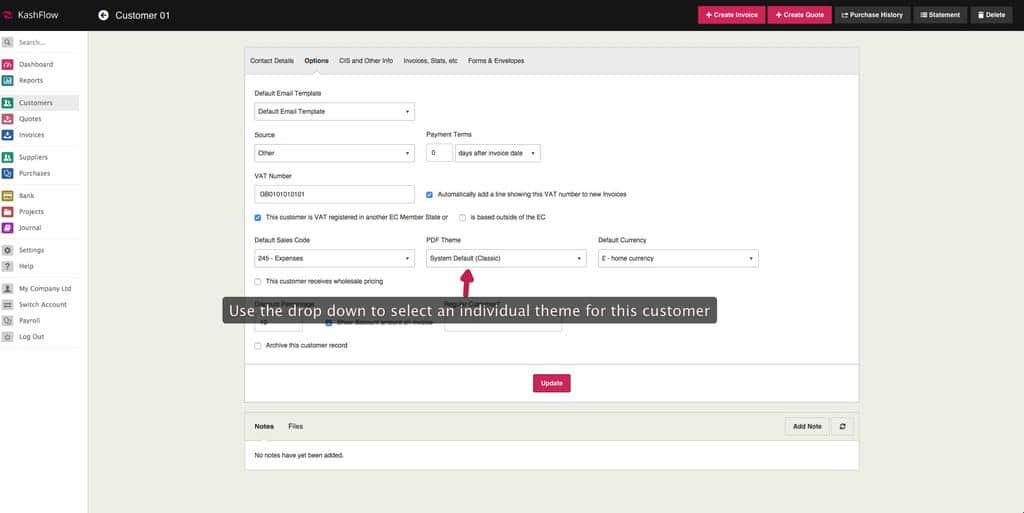Switch to the Contact Details tab
The width and height of the screenshot is (1024, 513).
[x=272, y=61]
